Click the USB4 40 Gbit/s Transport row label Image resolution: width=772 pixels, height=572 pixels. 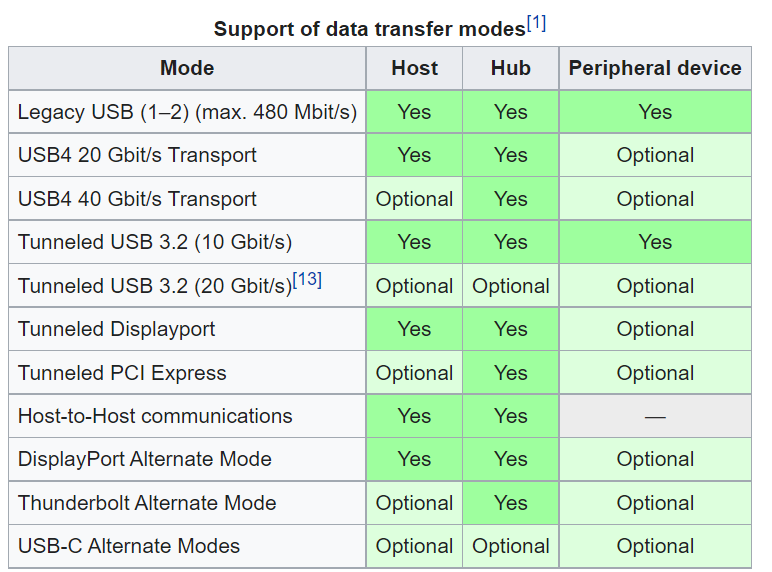click(x=137, y=199)
